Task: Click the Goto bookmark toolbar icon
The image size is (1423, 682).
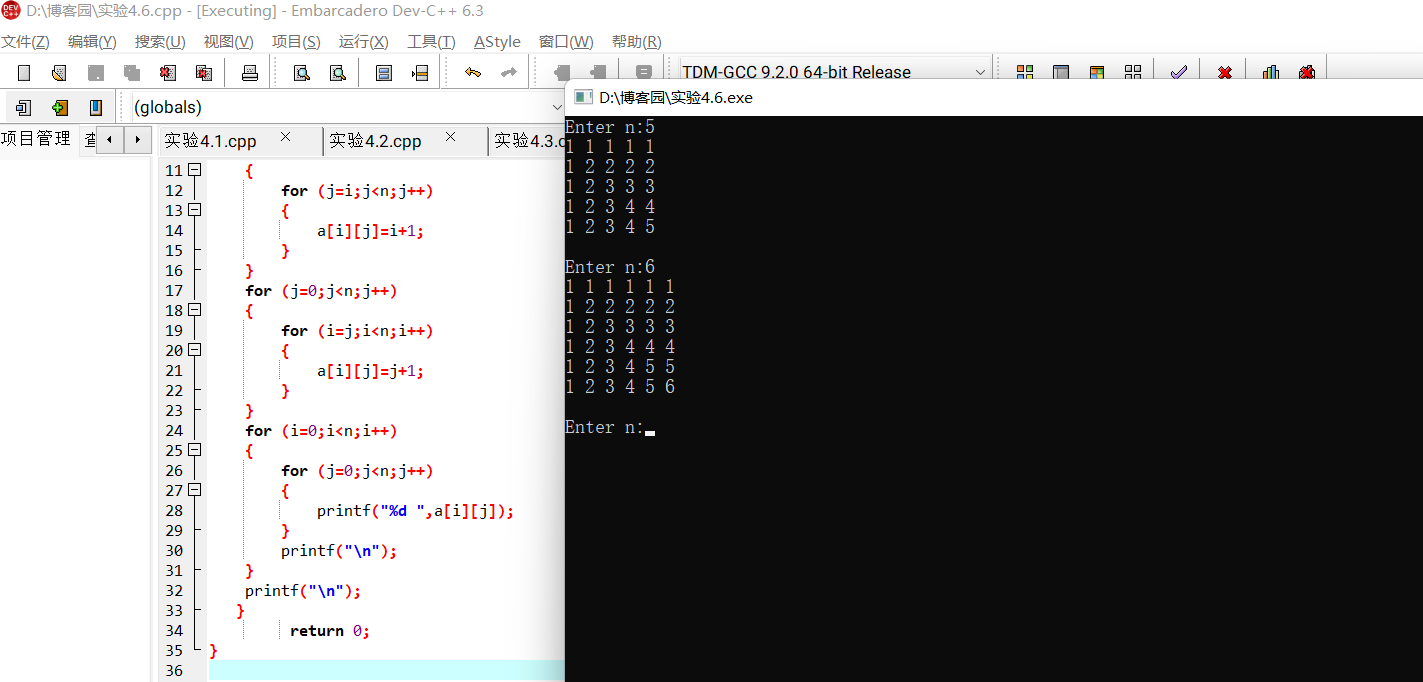Action: pos(420,73)
